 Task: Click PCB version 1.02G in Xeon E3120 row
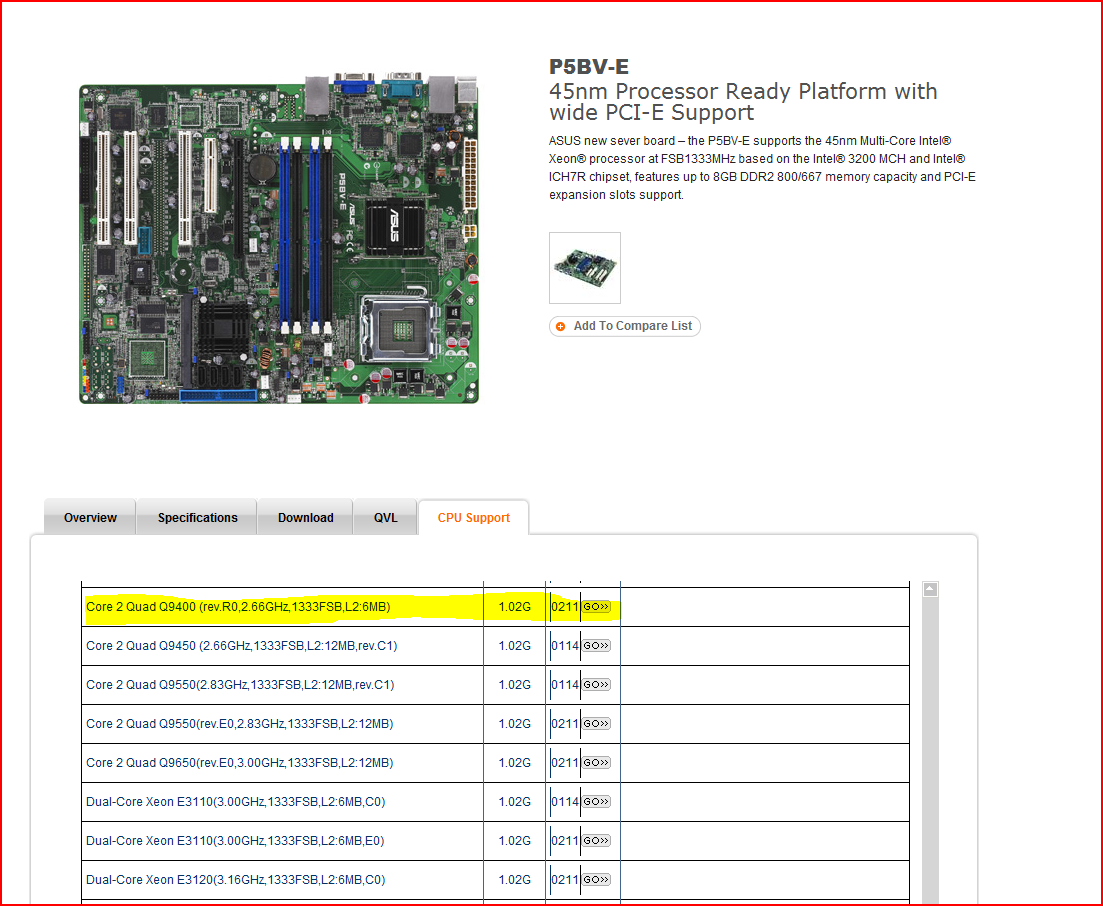[x=515, y=880]
